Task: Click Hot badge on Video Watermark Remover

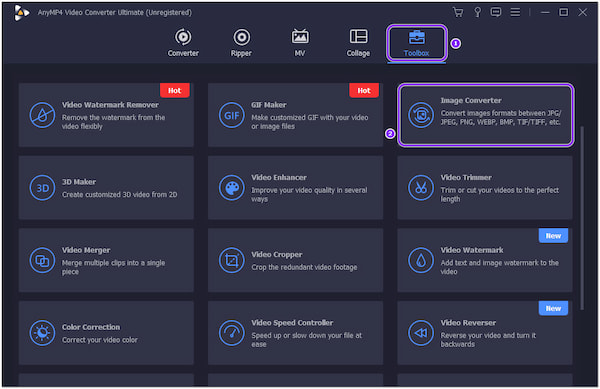Action: coord(174,91)
